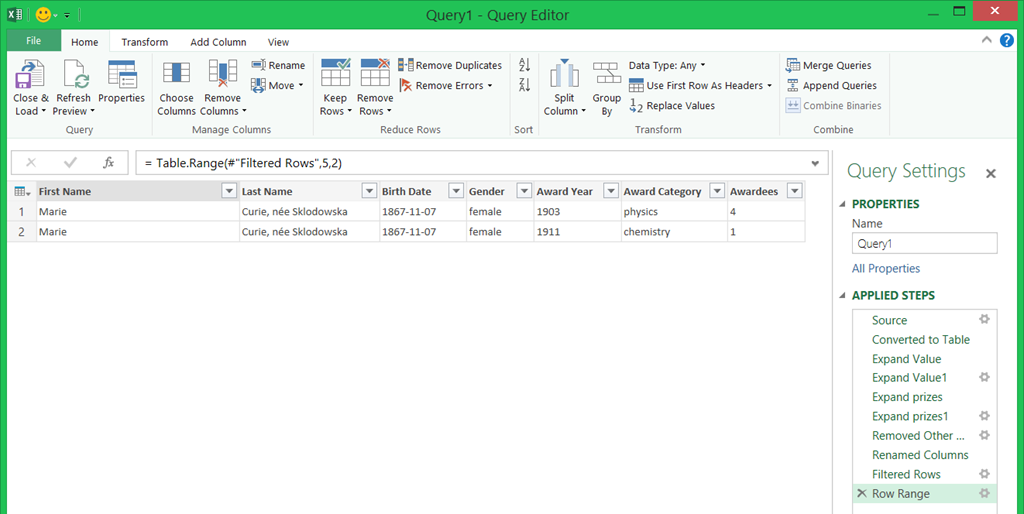Click the Refresh Preview icon
1024x514 pixels.
(x=74, y=75)
